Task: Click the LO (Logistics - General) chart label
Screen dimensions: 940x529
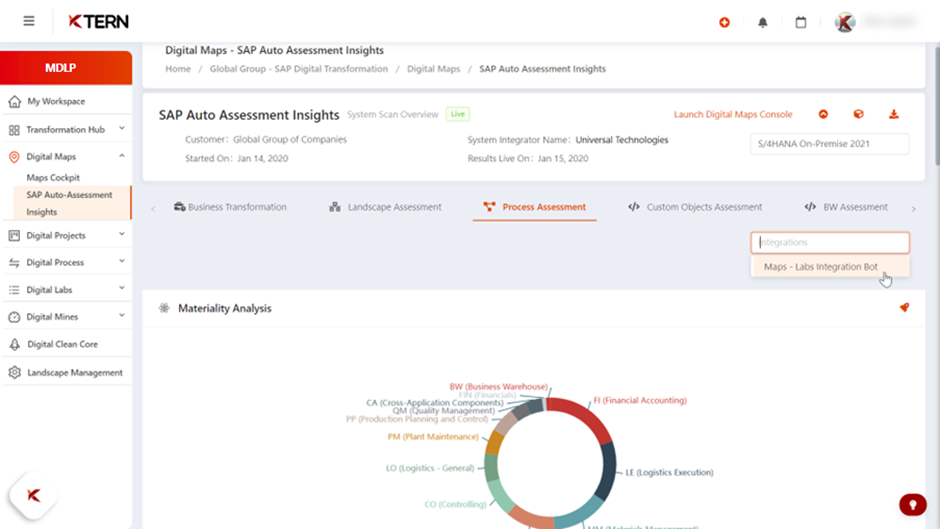Action: click(x=430, y=468)
